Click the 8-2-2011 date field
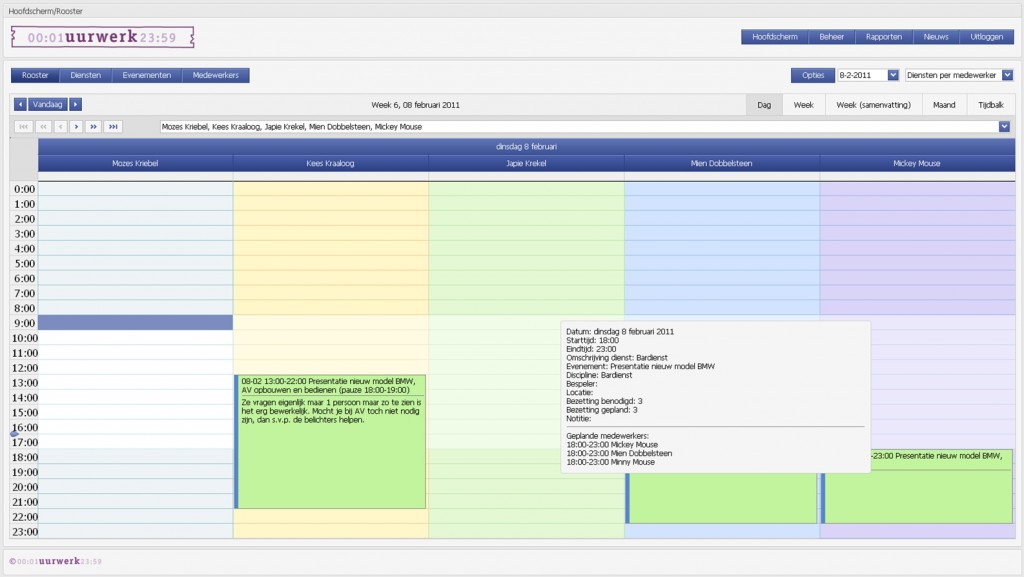The image size is (1024, 577). (x=862, y=75)
